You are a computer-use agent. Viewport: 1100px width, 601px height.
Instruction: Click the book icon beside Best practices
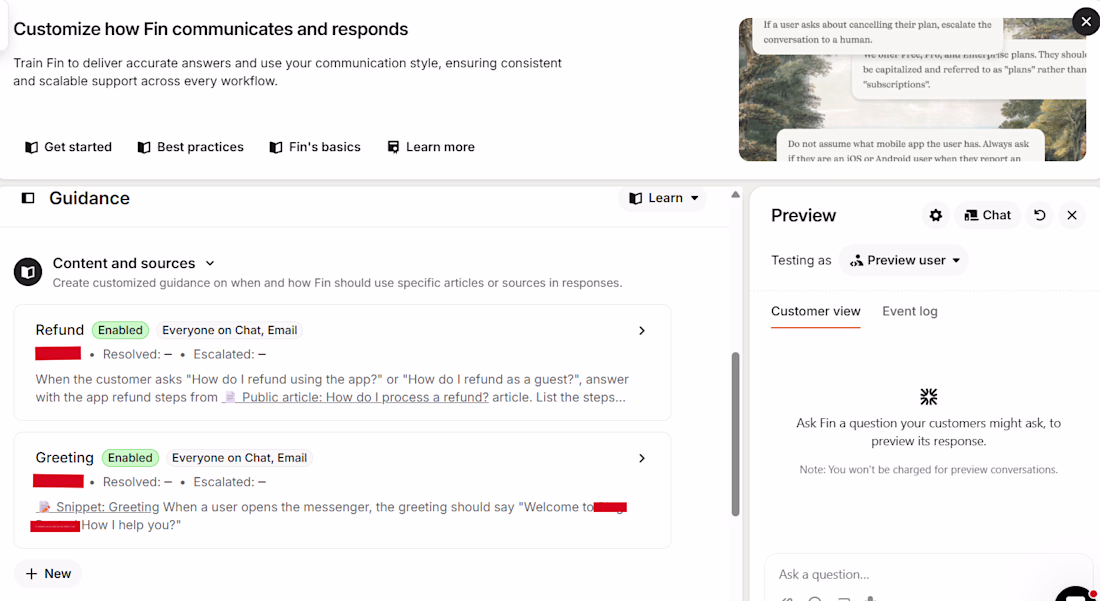pyautogui.click(x=144, y=147)
